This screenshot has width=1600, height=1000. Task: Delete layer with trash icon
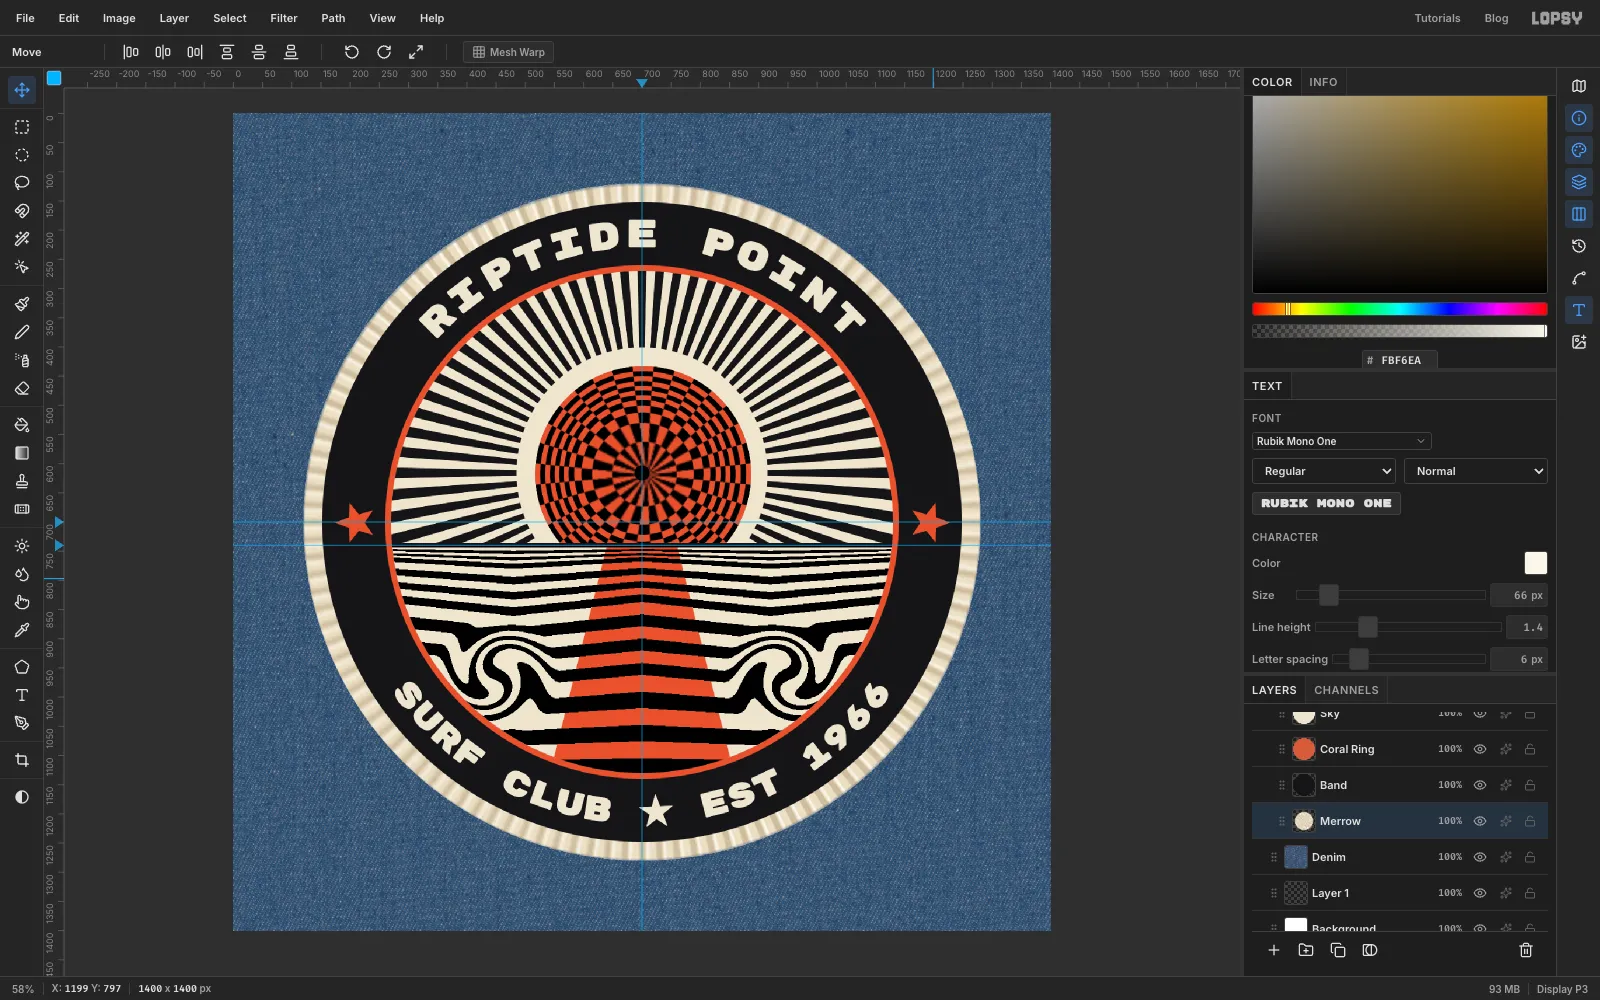[x=1526, y=950]
